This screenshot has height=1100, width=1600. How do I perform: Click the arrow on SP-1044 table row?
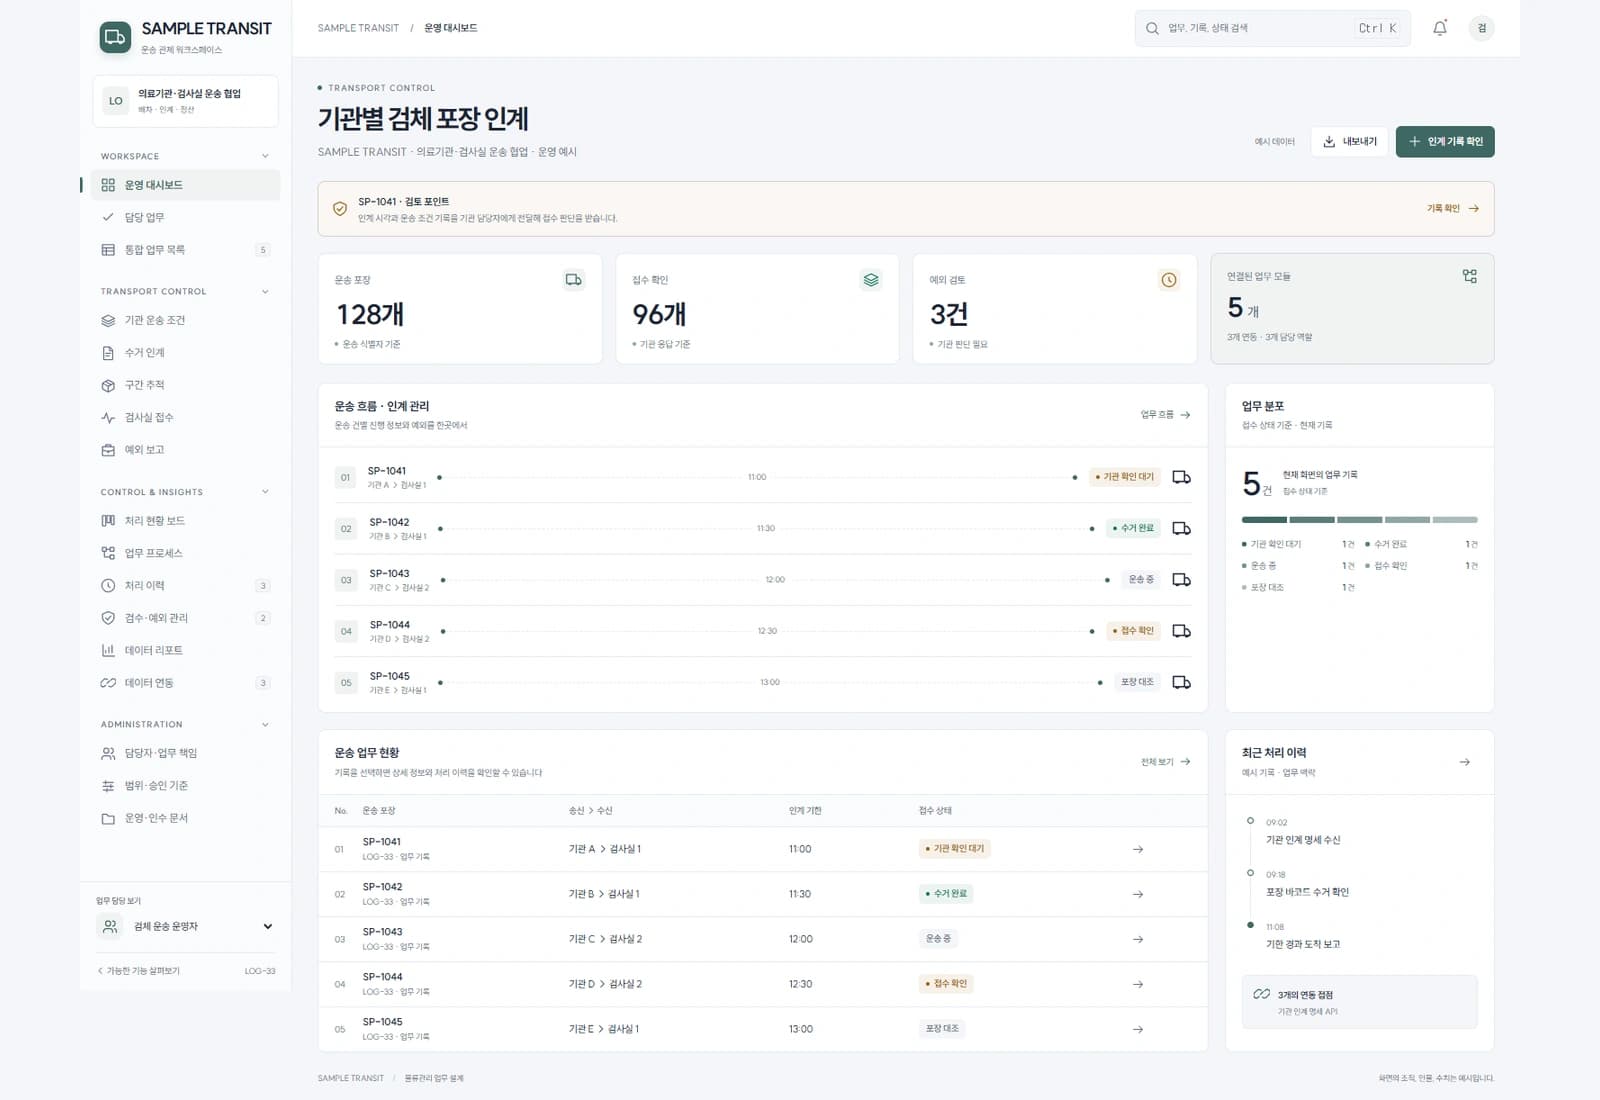1138,984
